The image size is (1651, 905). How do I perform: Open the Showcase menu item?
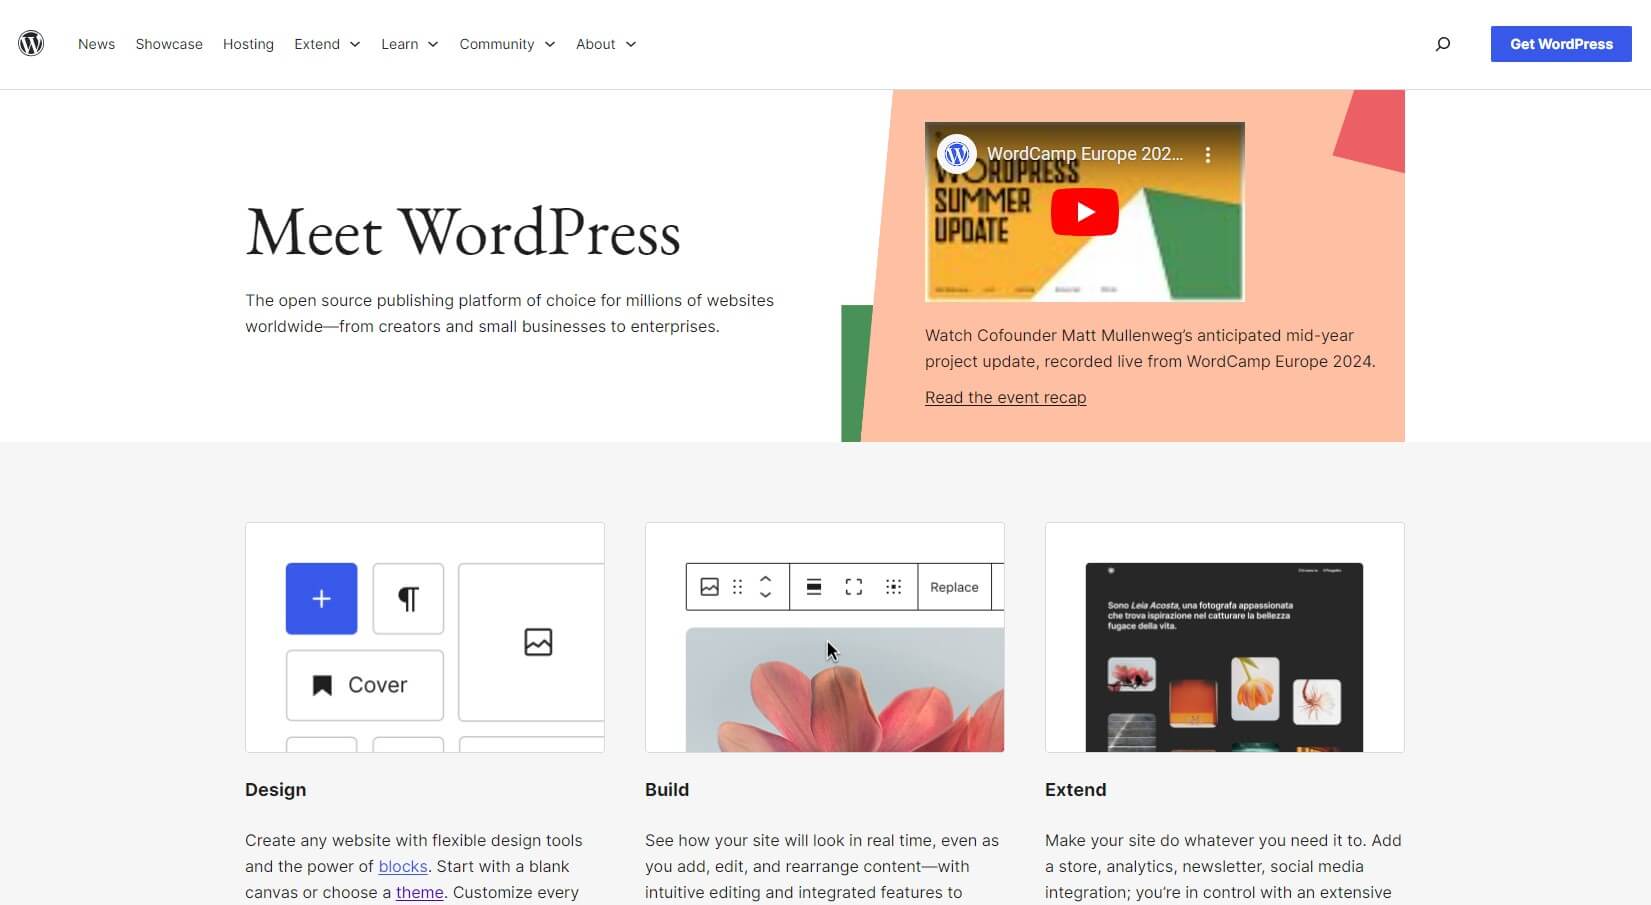(x=169, y=44)
